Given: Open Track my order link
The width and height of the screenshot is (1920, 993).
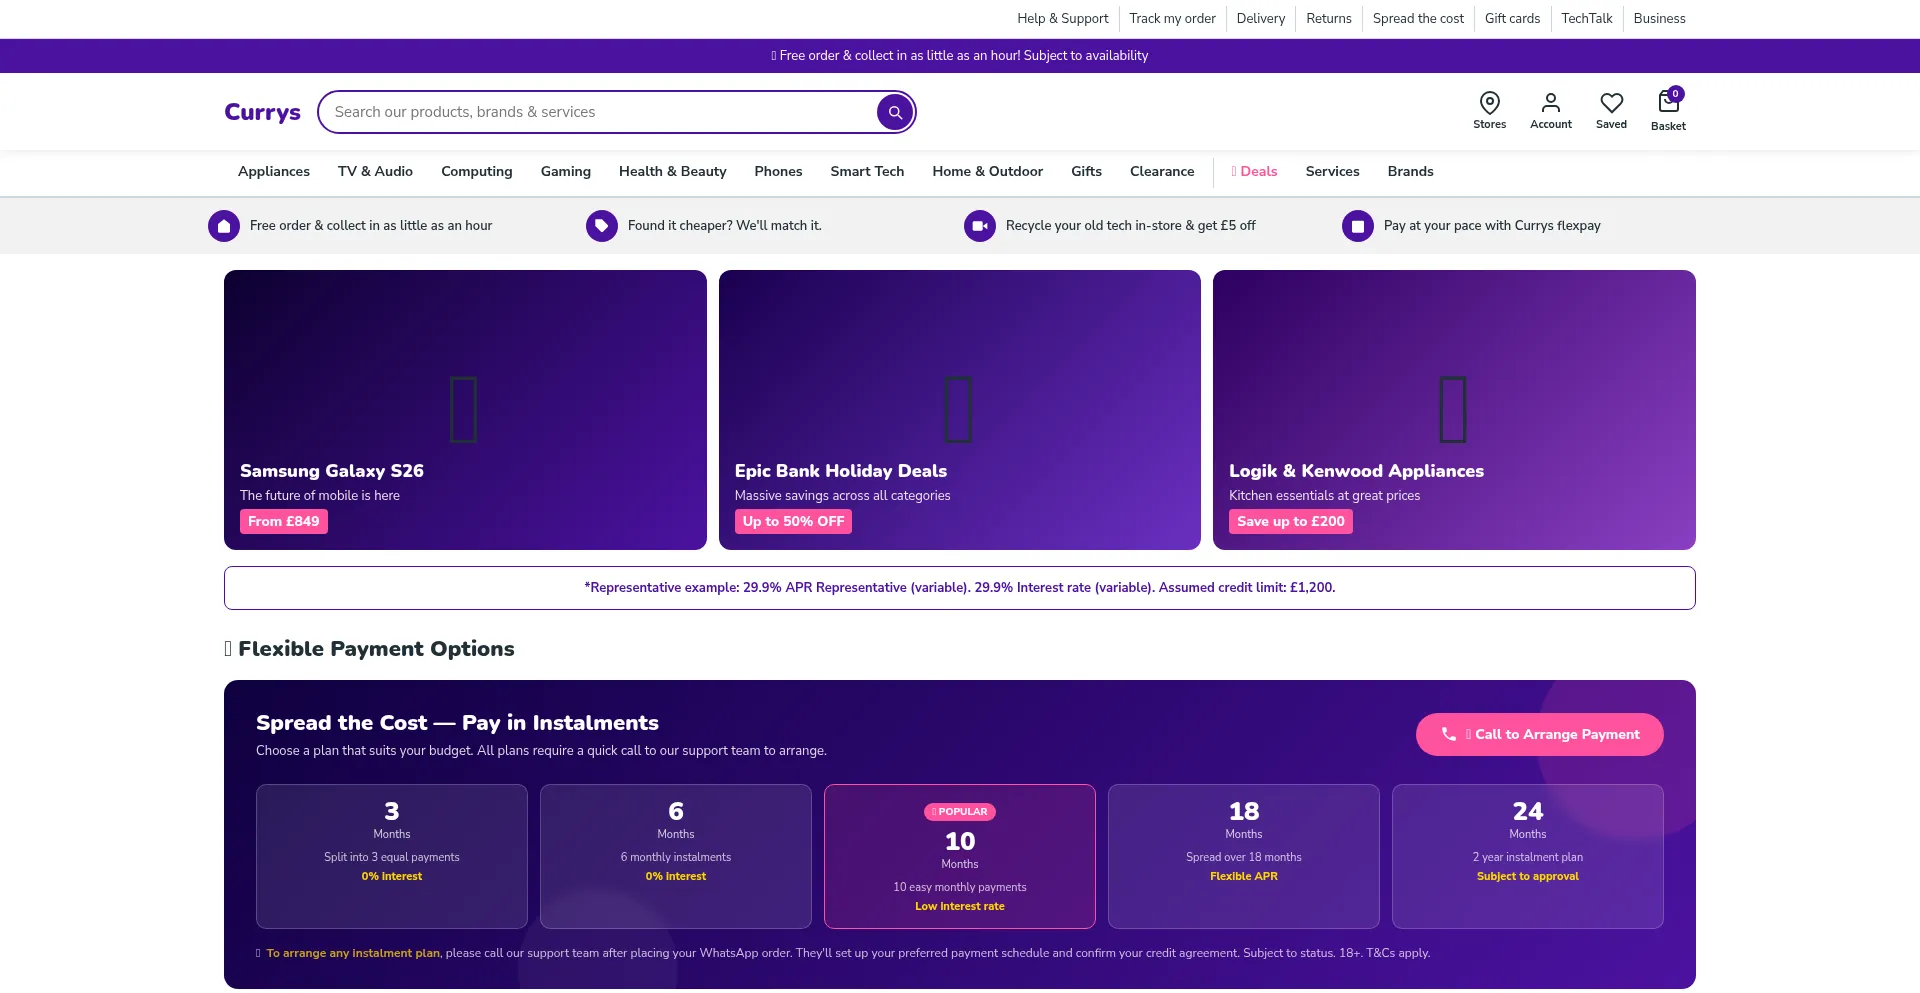Looking at the screenshot, I should pos(1172,19).
